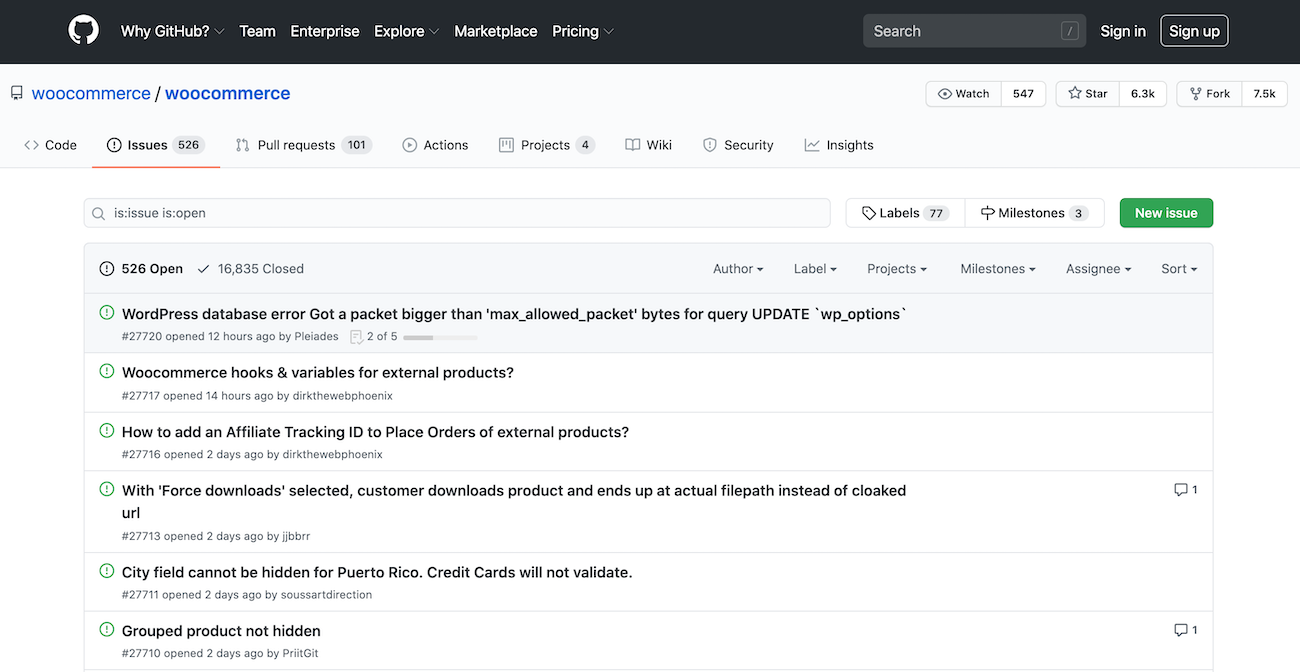This screenshot has height=672, width=1300.
Task: Expand the Pricing dropdown in the header
Action: tap(583, 31)
